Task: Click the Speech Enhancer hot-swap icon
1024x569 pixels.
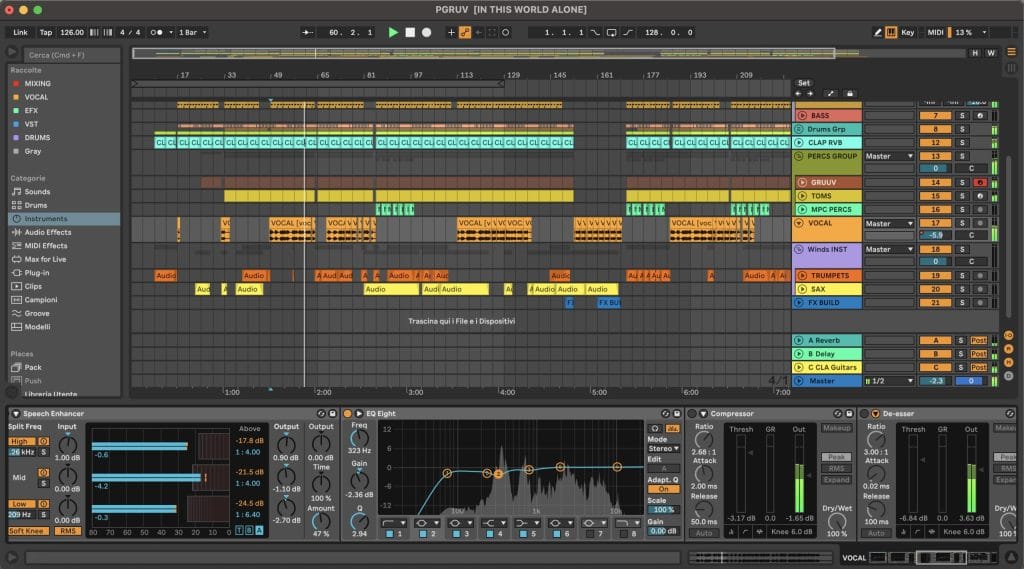Action: (321, 414)
